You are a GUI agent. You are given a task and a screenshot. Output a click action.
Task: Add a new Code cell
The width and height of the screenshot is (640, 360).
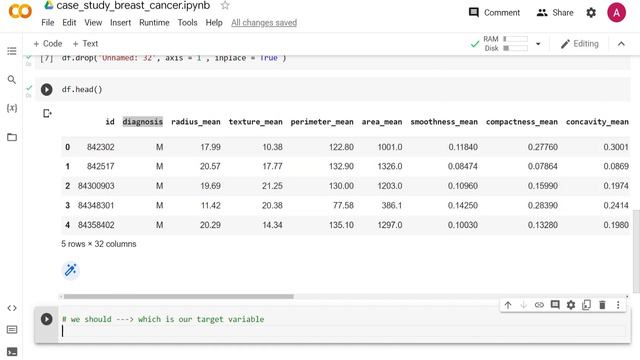[48, 43]
